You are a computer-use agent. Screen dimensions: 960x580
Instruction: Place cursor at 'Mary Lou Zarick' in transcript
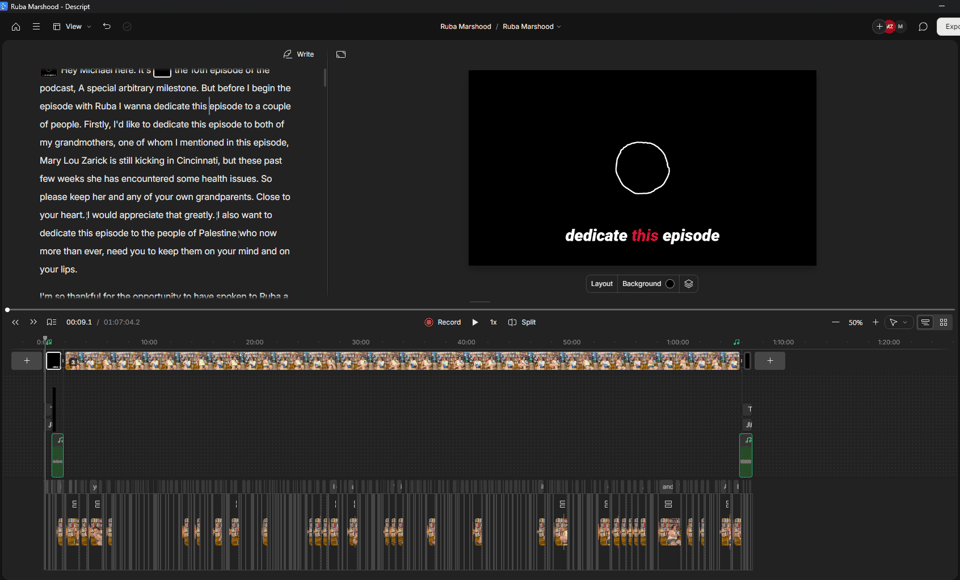click(x=73, y=160)
